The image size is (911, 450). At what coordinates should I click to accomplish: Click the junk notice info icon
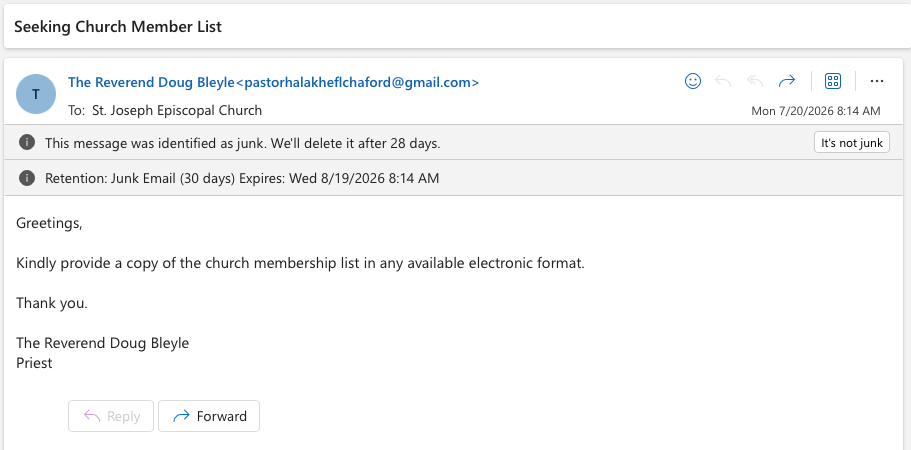coord(27,142)
